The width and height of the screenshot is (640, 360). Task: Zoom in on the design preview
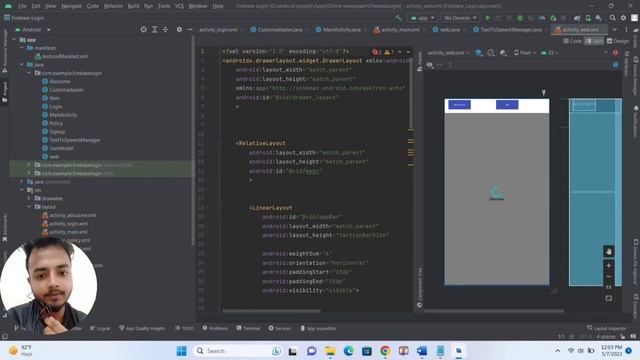pyautogui.click(x=609, y=266)
